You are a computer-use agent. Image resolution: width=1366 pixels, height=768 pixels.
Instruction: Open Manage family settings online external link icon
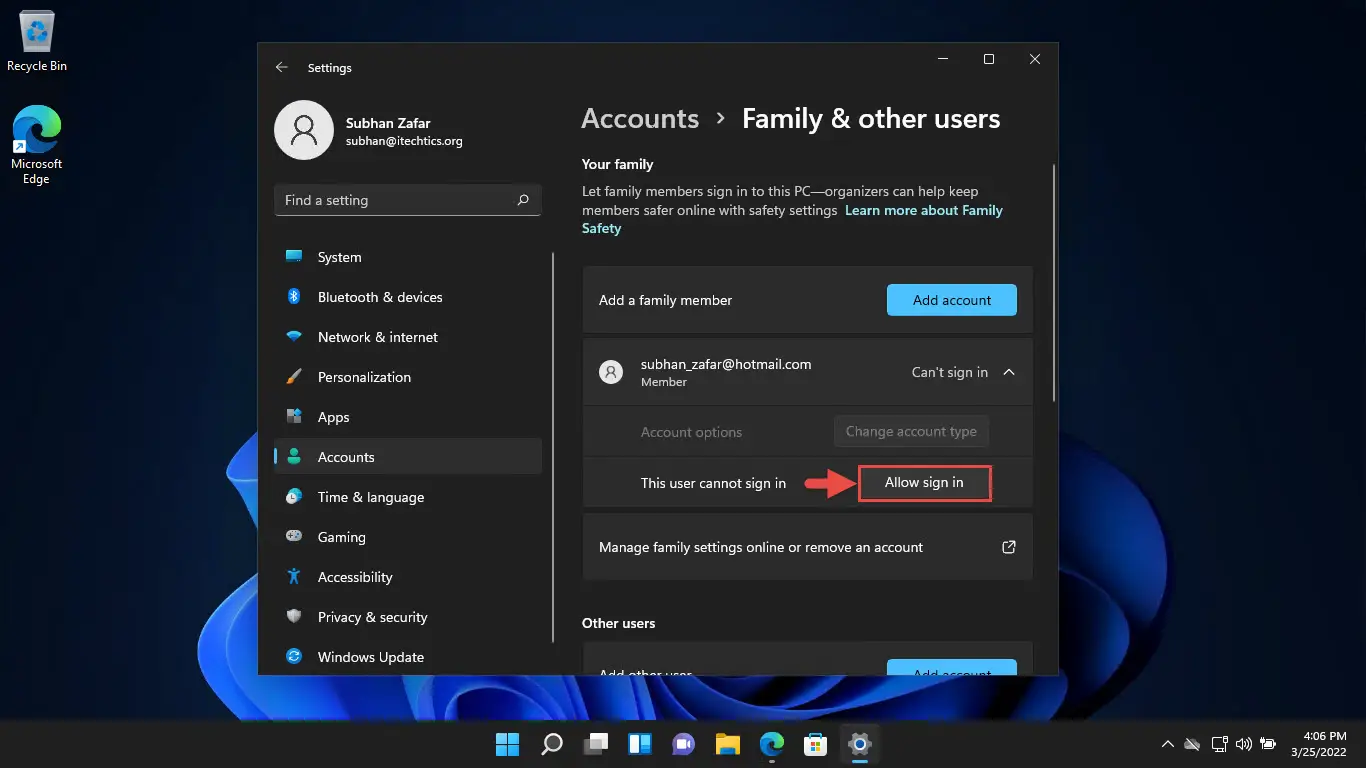pos(1009,547)
